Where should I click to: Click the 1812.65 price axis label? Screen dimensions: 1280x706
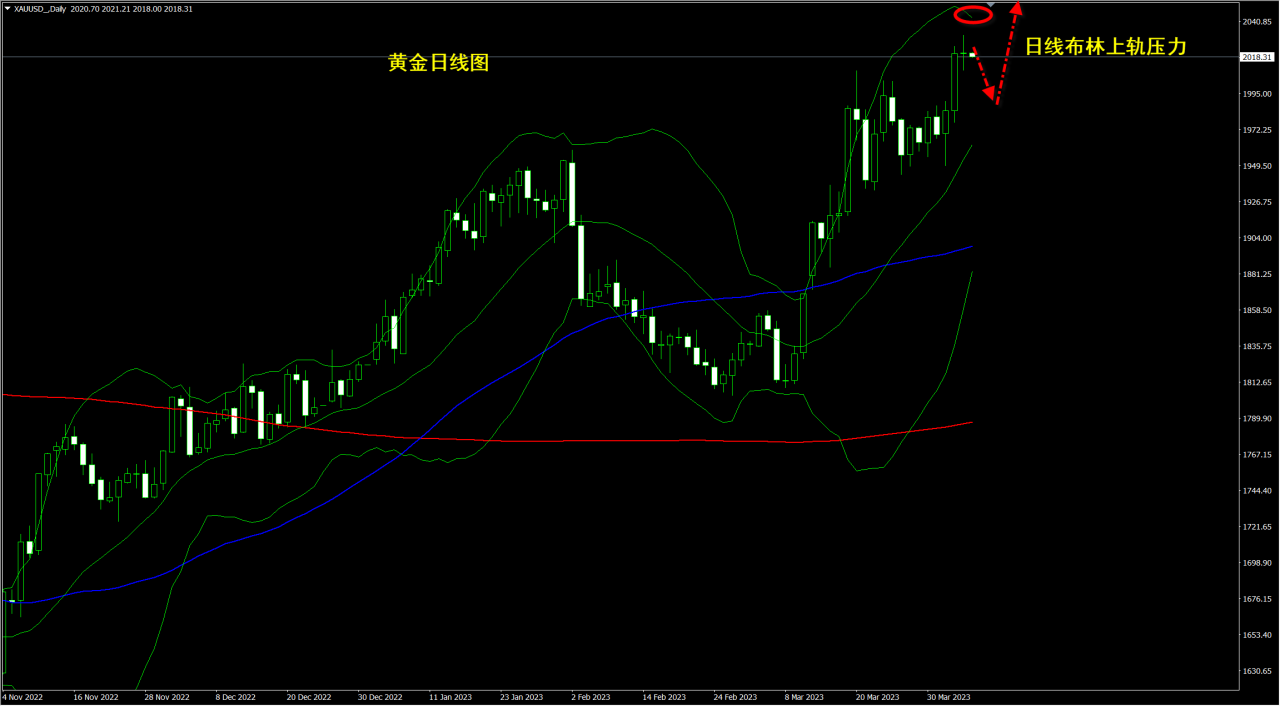pyautogui.click(x=1256, y=382)
